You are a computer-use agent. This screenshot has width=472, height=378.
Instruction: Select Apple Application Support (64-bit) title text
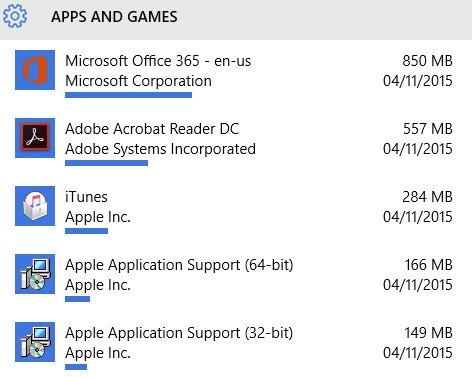pyautogui.click(x=179, y=265)
